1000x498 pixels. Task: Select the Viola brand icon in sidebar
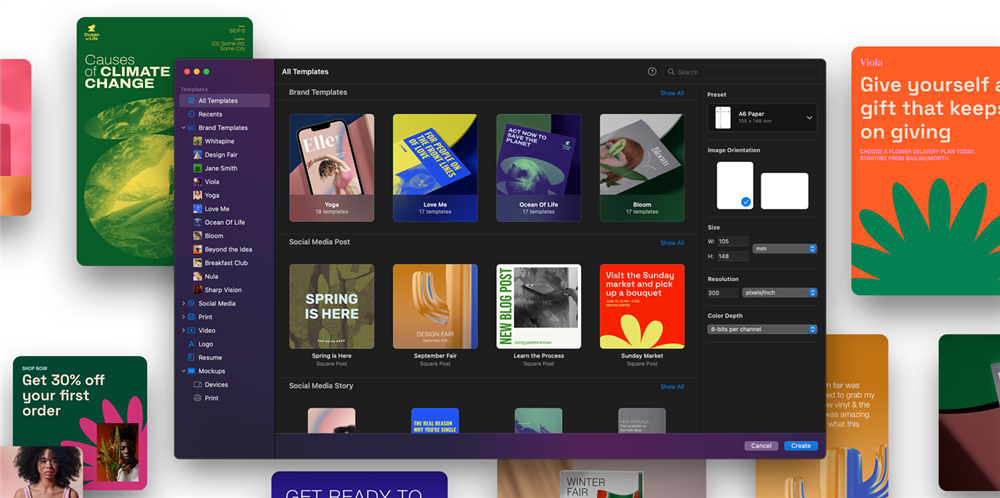coord(198,182)
